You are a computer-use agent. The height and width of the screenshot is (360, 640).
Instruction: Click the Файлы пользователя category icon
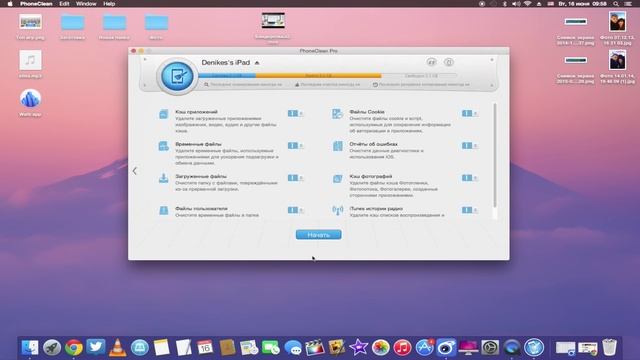coord(164,210)
